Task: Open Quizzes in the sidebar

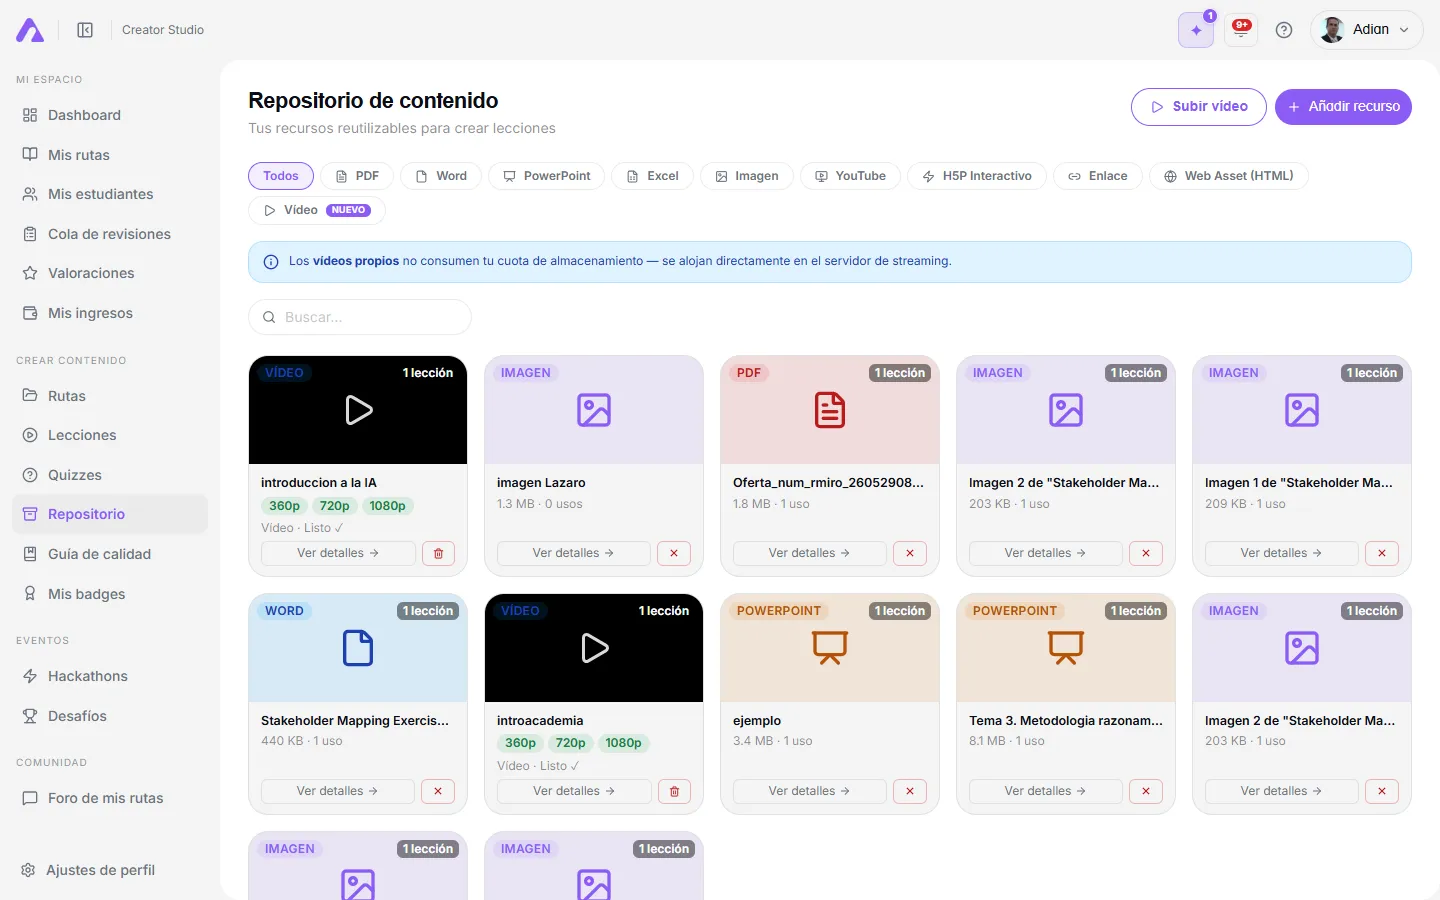Action: tap(110, 475)
